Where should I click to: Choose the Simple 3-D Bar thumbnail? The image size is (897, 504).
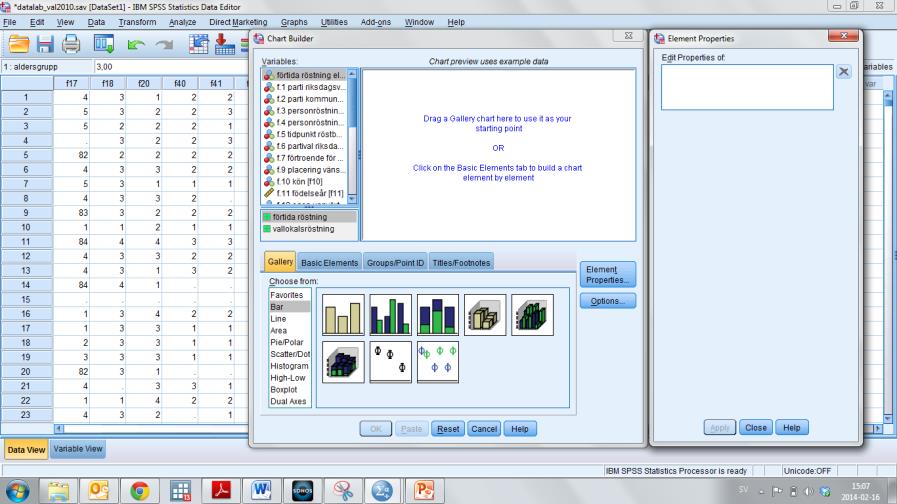pyautogui.click(x=485, y=315)
